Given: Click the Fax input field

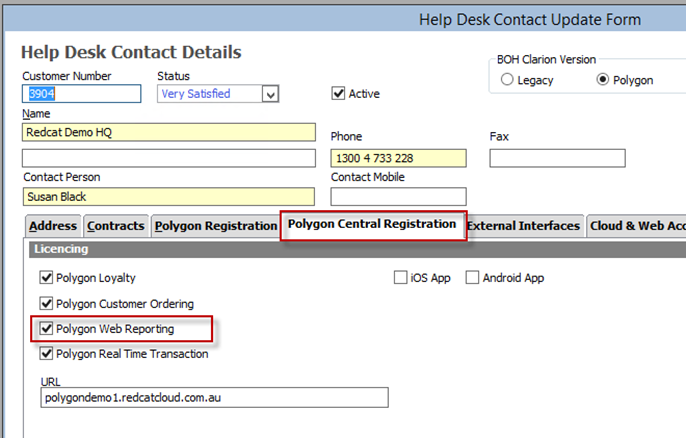Looking at the screenshot, I should [557, 158].
